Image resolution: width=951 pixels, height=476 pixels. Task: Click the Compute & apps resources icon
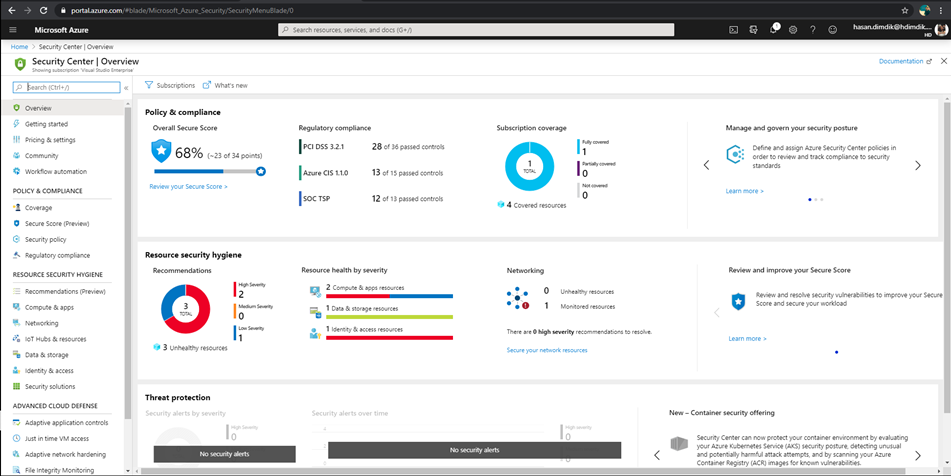point(315,291)
